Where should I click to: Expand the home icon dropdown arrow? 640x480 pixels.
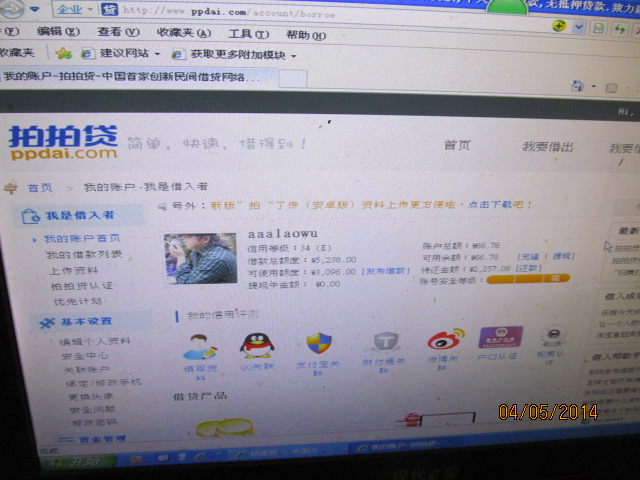pyautogui.click(x=594, y=87)
